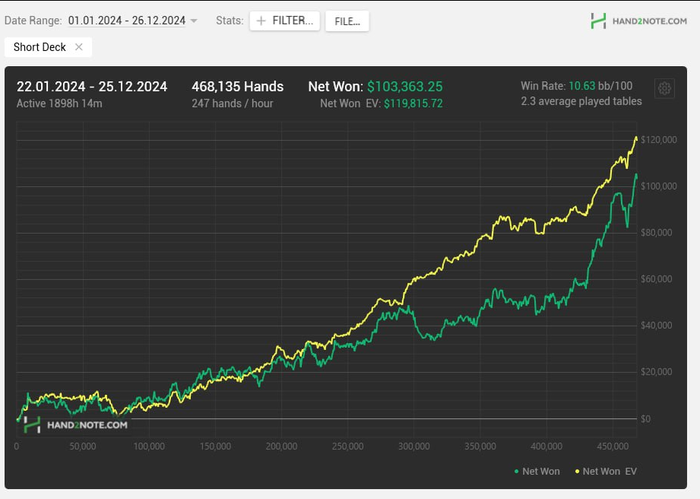This screenshot has height=499, width=700.
Task: Click the Short Deck filter label
Action: [39, 47]
